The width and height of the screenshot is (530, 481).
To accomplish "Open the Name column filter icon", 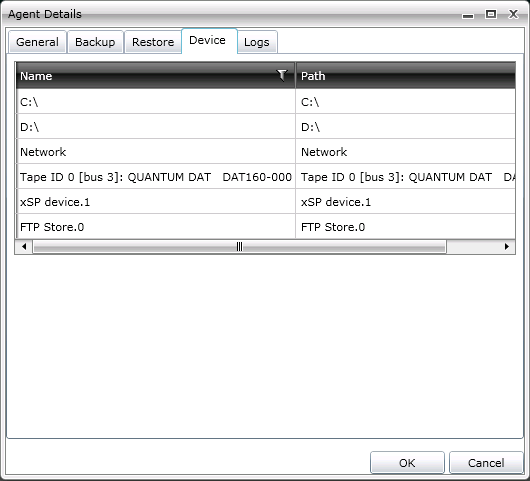I will click(x=282, y=75).
